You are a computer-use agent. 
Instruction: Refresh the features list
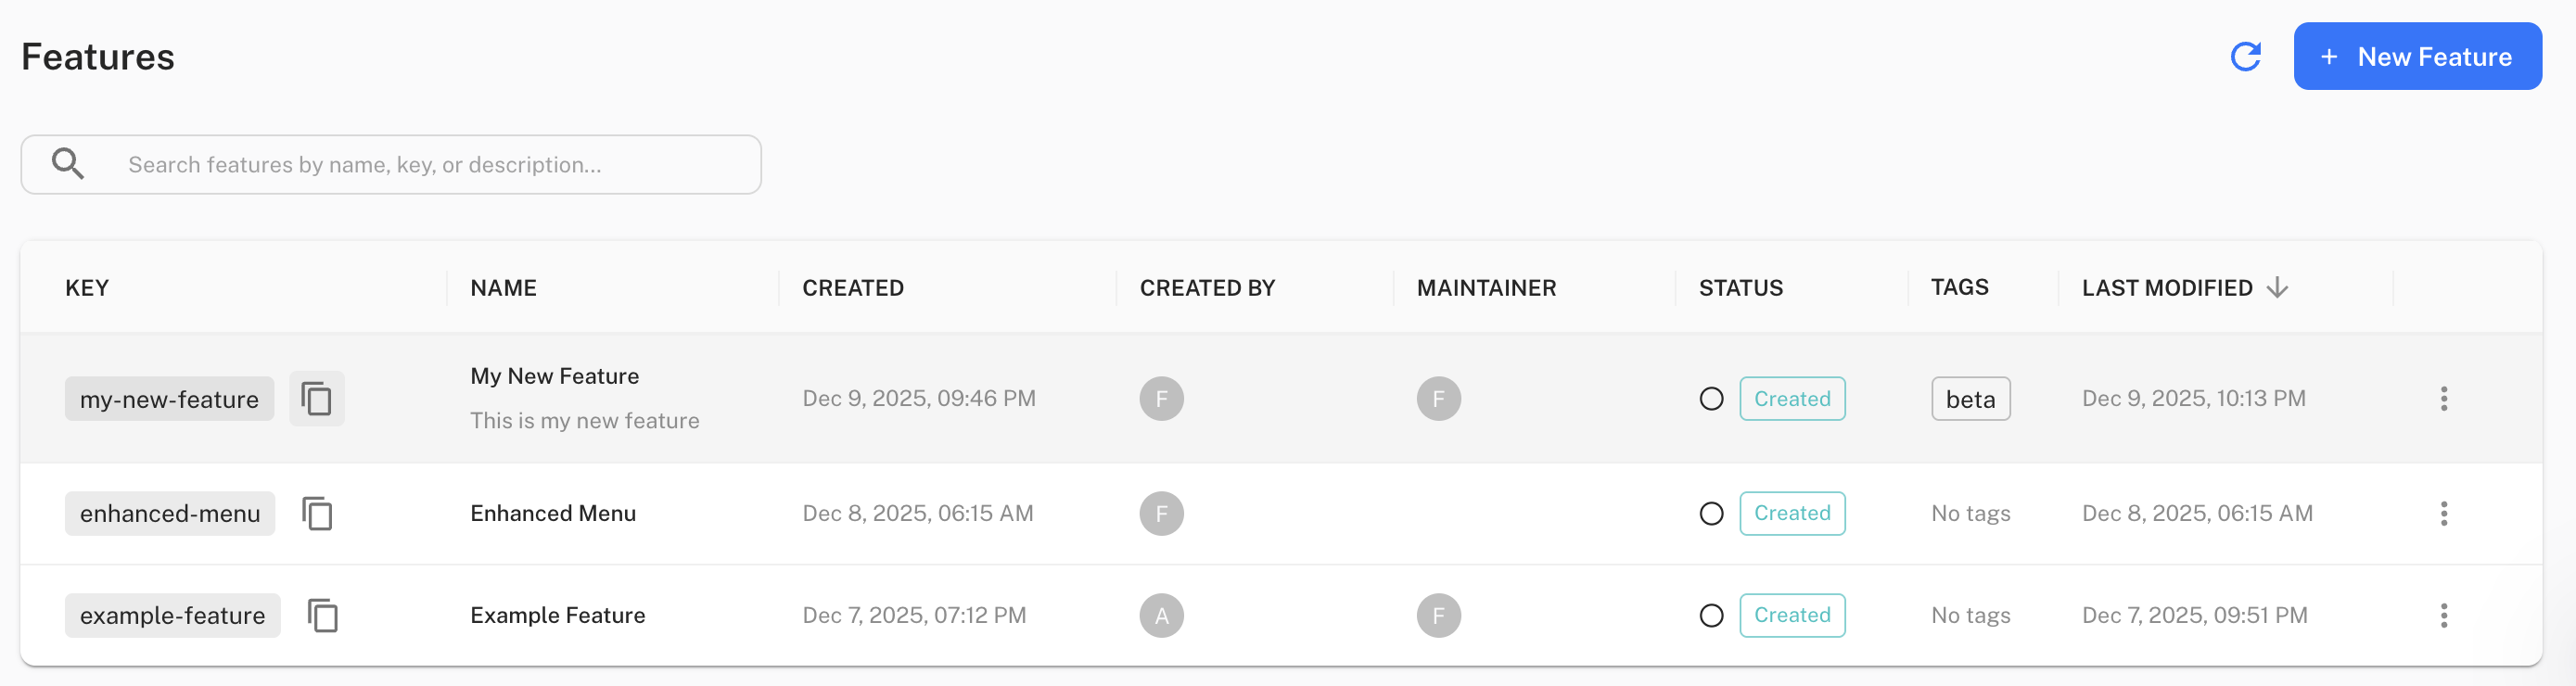point(2246,57)
